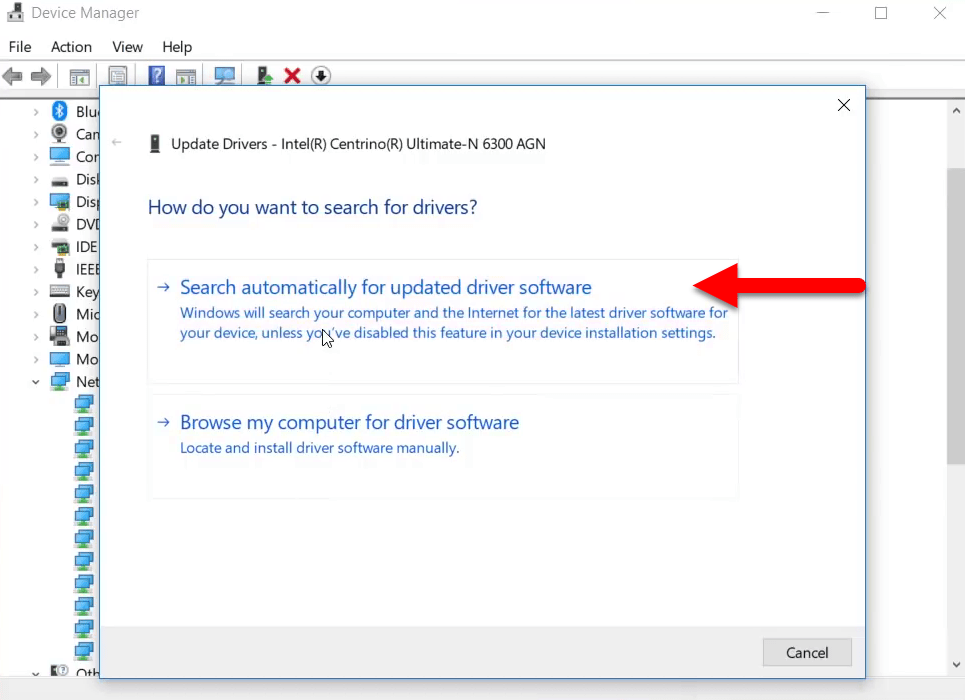Open the File menu
This screenshot has height=700, width=965.
point(20,47)
